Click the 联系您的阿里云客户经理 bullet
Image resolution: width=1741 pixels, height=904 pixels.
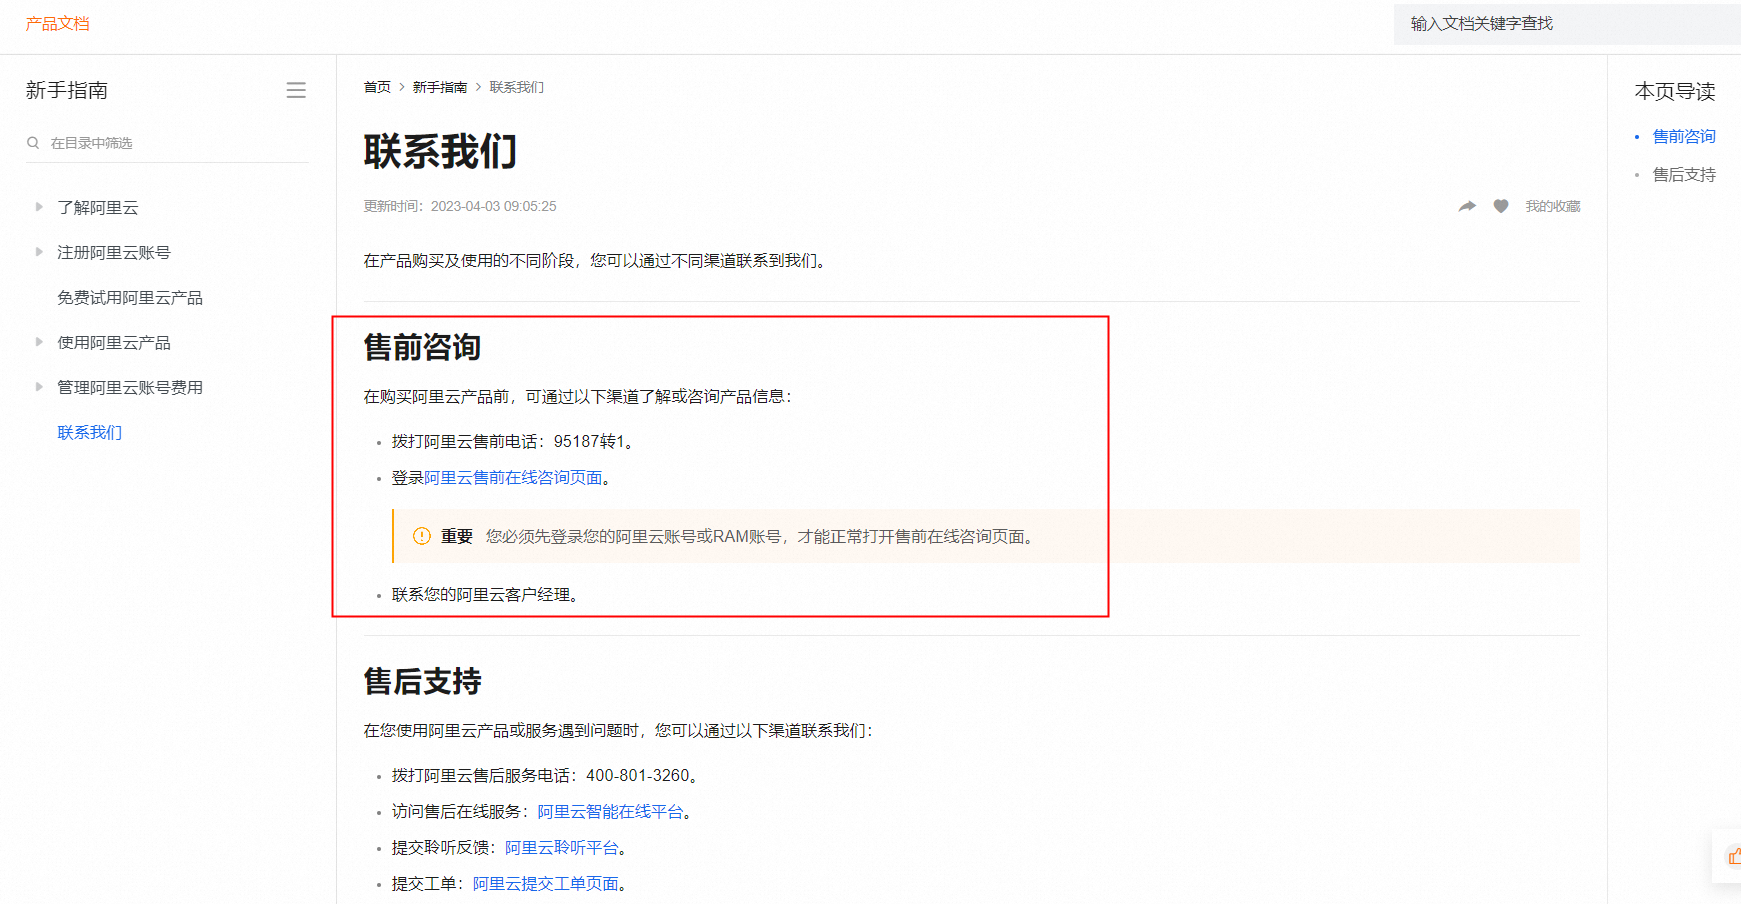(485, 595)
